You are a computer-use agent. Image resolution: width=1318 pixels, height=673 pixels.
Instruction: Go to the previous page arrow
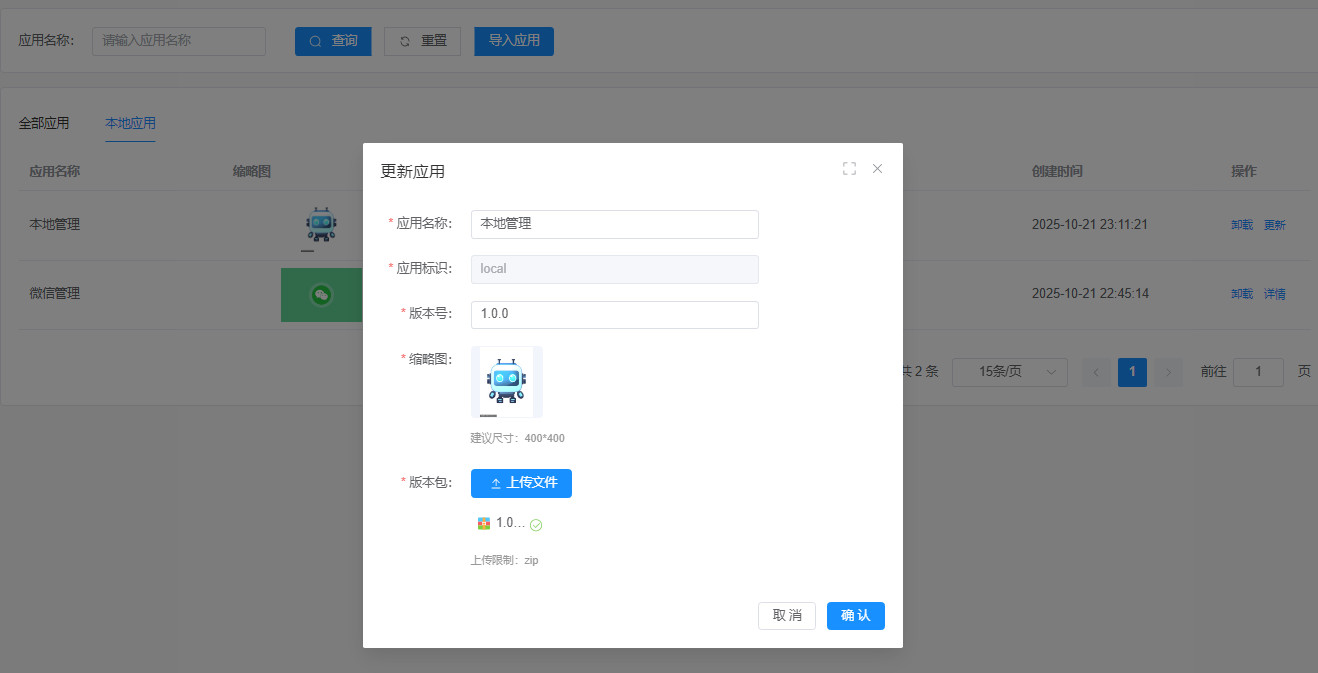[x=1096, y=372]
